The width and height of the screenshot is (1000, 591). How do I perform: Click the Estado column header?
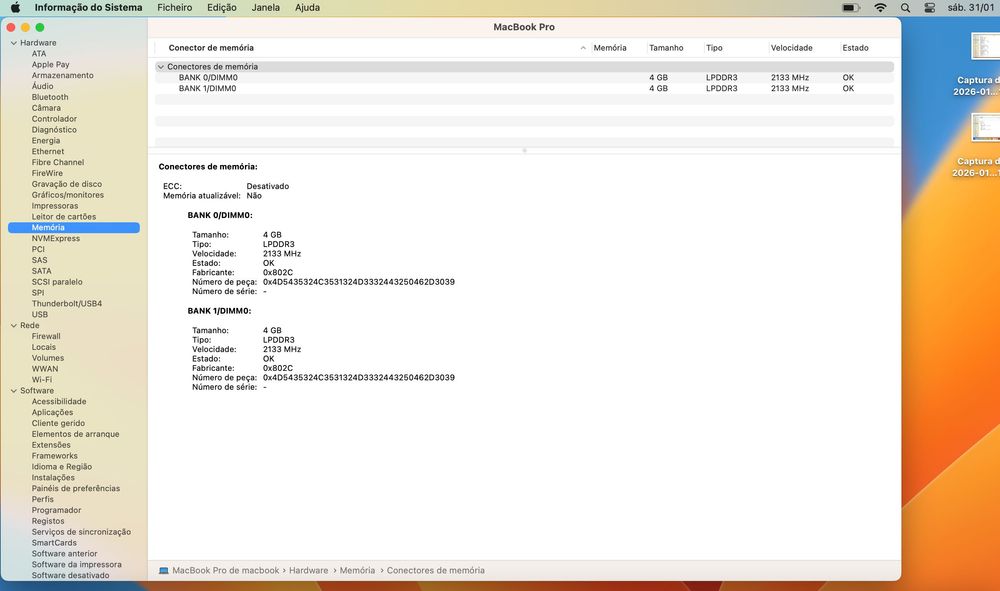coord(855,48)
